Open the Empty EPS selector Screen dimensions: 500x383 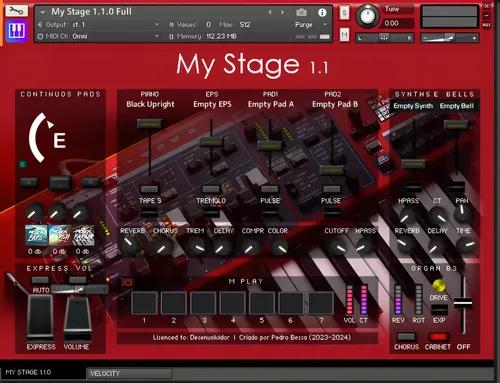pyautogui.click(x=212, y=104)
